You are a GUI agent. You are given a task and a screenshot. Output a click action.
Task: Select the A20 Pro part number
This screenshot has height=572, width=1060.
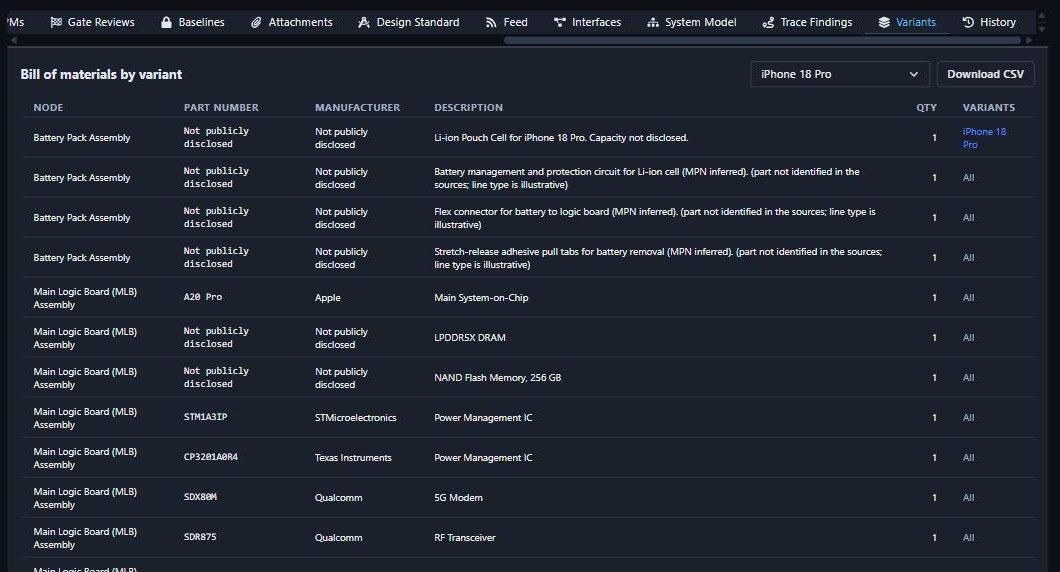point(203,297)
